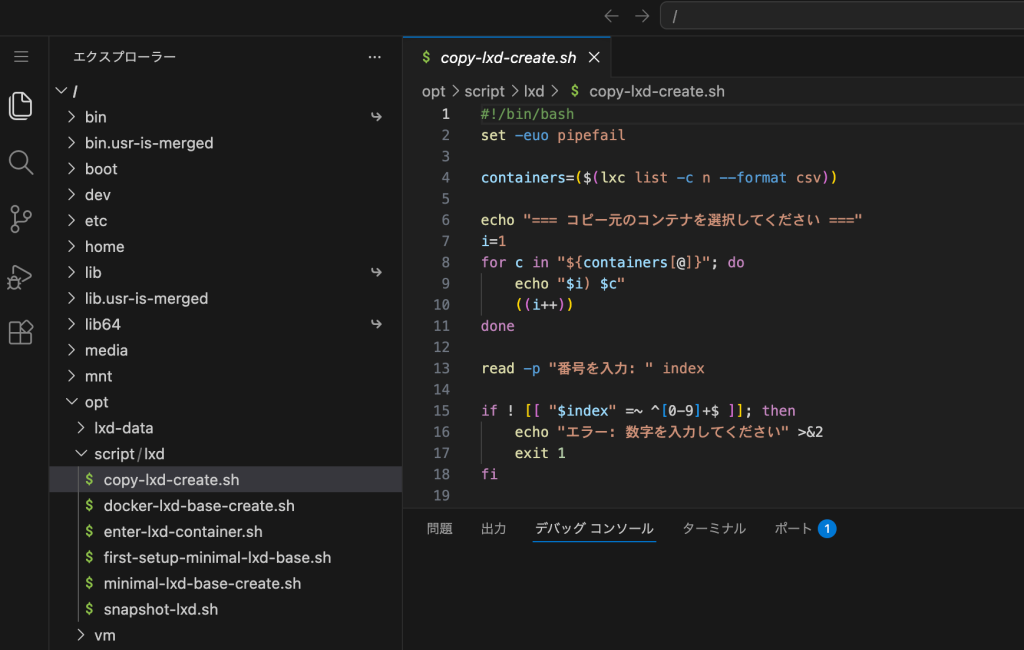Open the Run and Debug icon

click(21, 276)
